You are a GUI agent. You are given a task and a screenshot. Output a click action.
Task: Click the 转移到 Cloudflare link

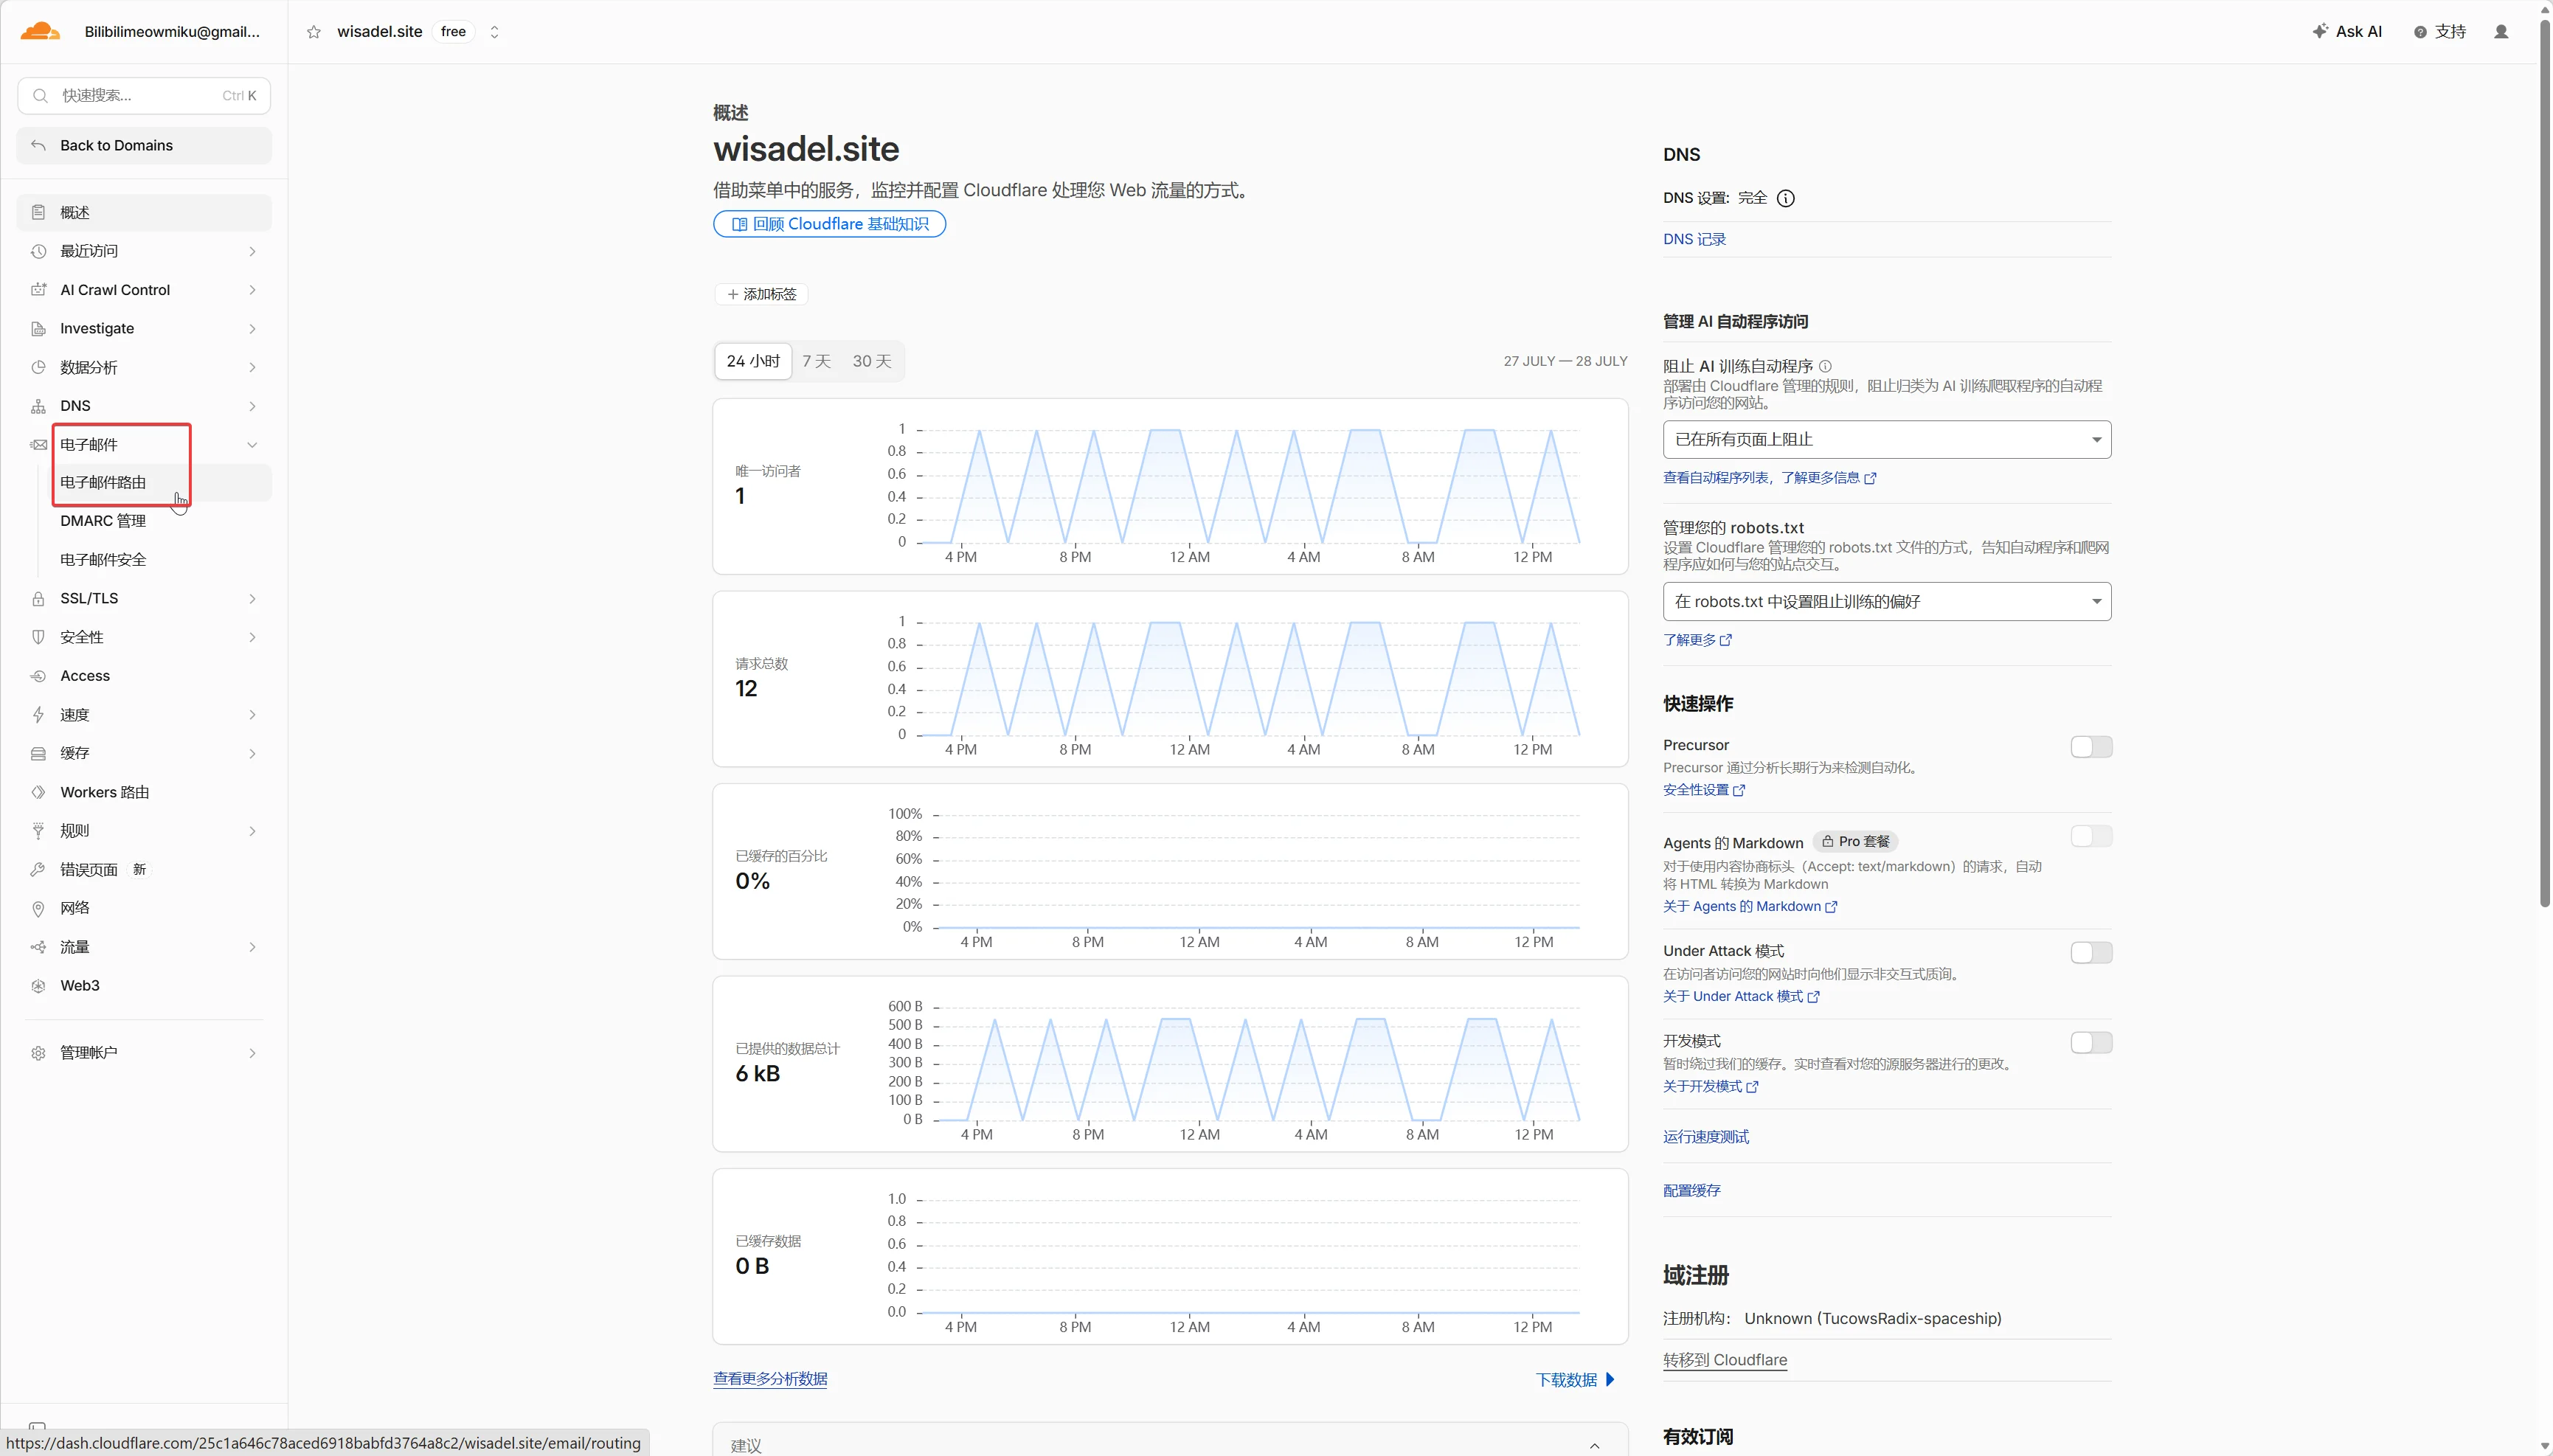[x=1724, y=1360]
